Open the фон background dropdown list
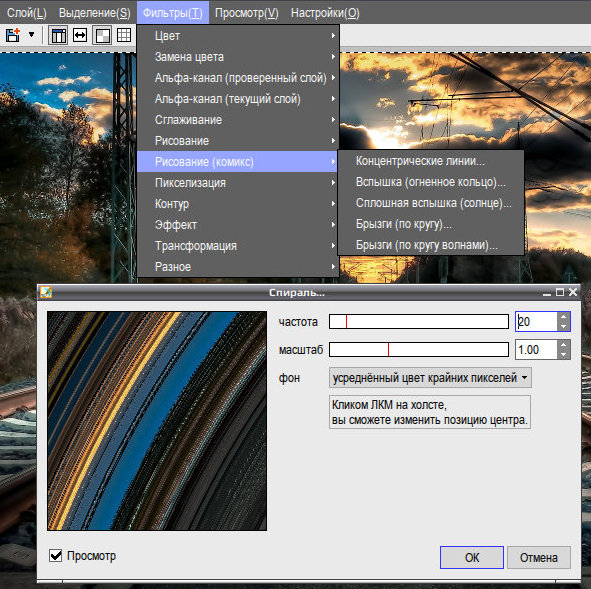Screen dimensions: 591x589 pyautogui.click(x=430, y=378)
